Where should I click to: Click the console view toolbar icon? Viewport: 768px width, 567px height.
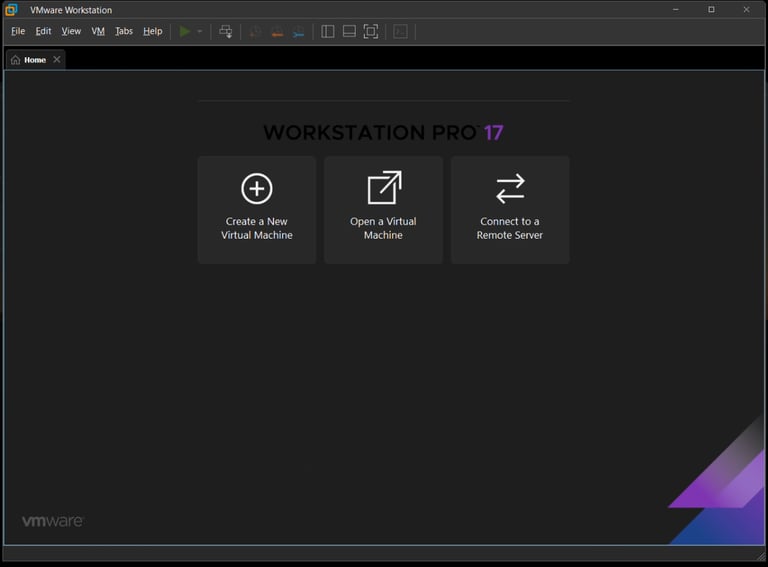tap(400, 31)
